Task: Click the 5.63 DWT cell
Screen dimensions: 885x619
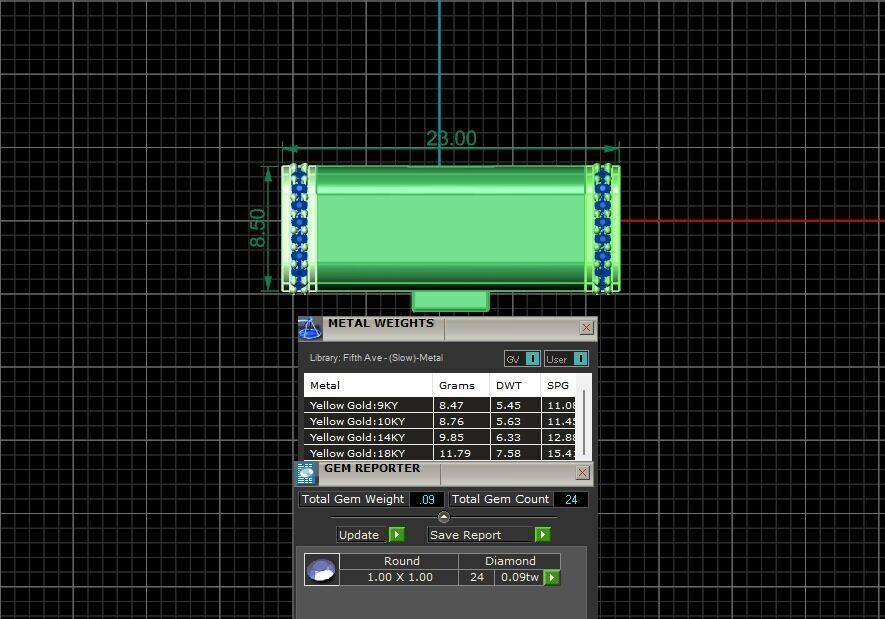Action: click(515, 421)
